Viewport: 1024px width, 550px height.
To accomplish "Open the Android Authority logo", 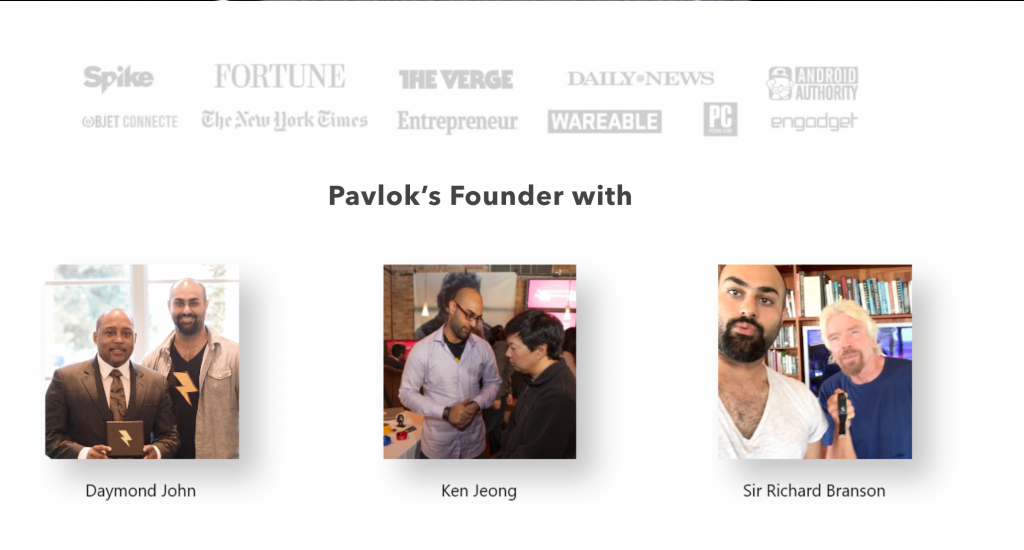I will point(812,83).
